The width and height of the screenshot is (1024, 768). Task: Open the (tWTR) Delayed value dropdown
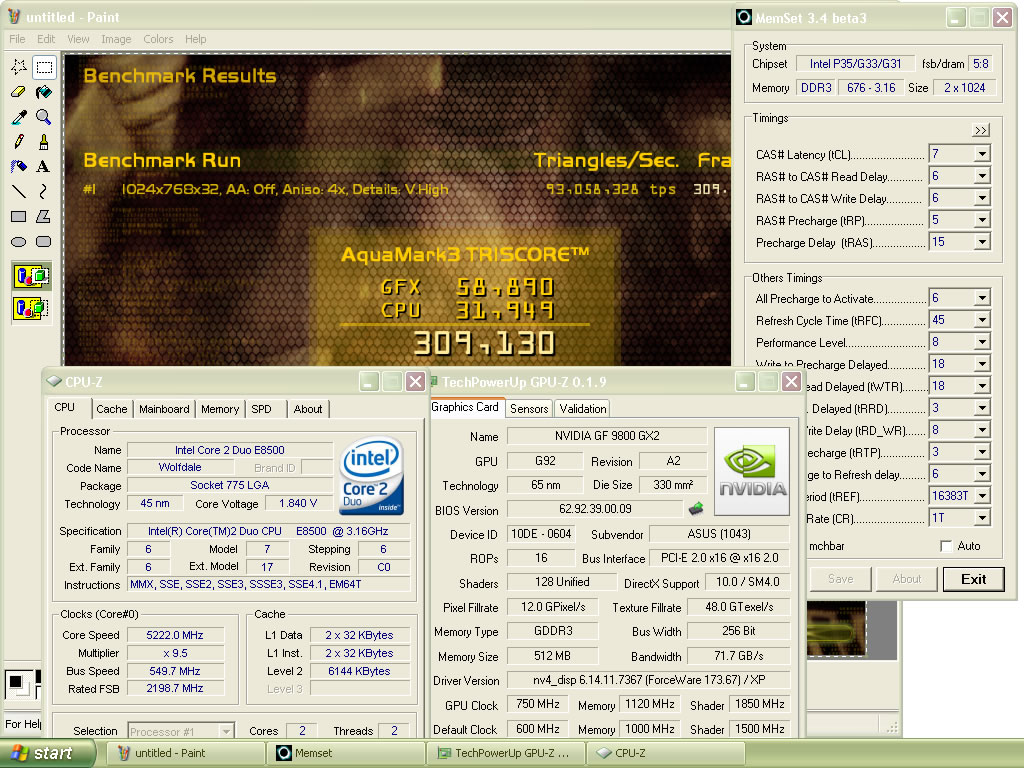pos(982,386)
